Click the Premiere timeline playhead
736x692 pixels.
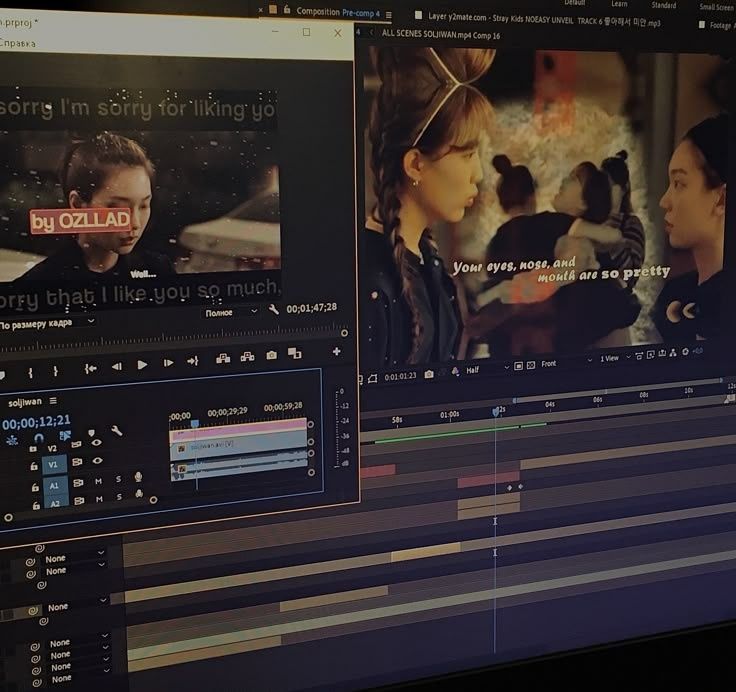point(195,423)
